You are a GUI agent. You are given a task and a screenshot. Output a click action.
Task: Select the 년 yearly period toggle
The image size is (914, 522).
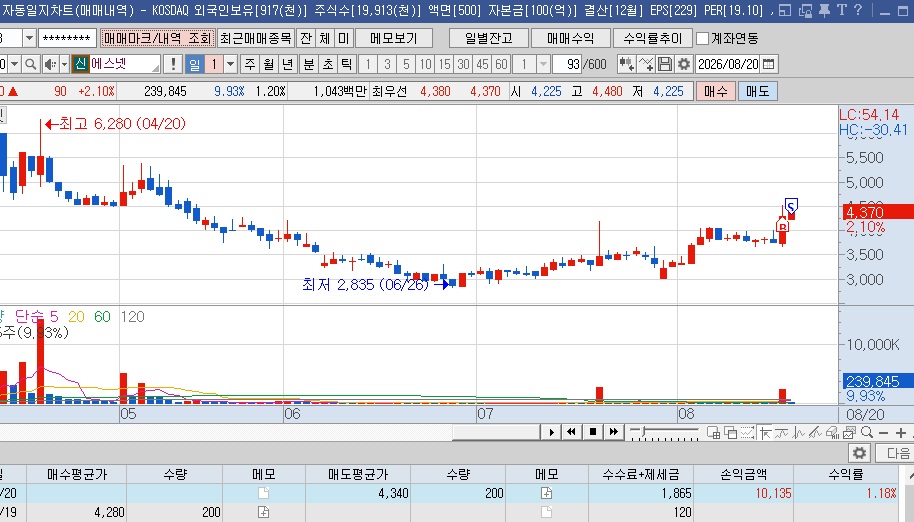click(x=288, y=64)
